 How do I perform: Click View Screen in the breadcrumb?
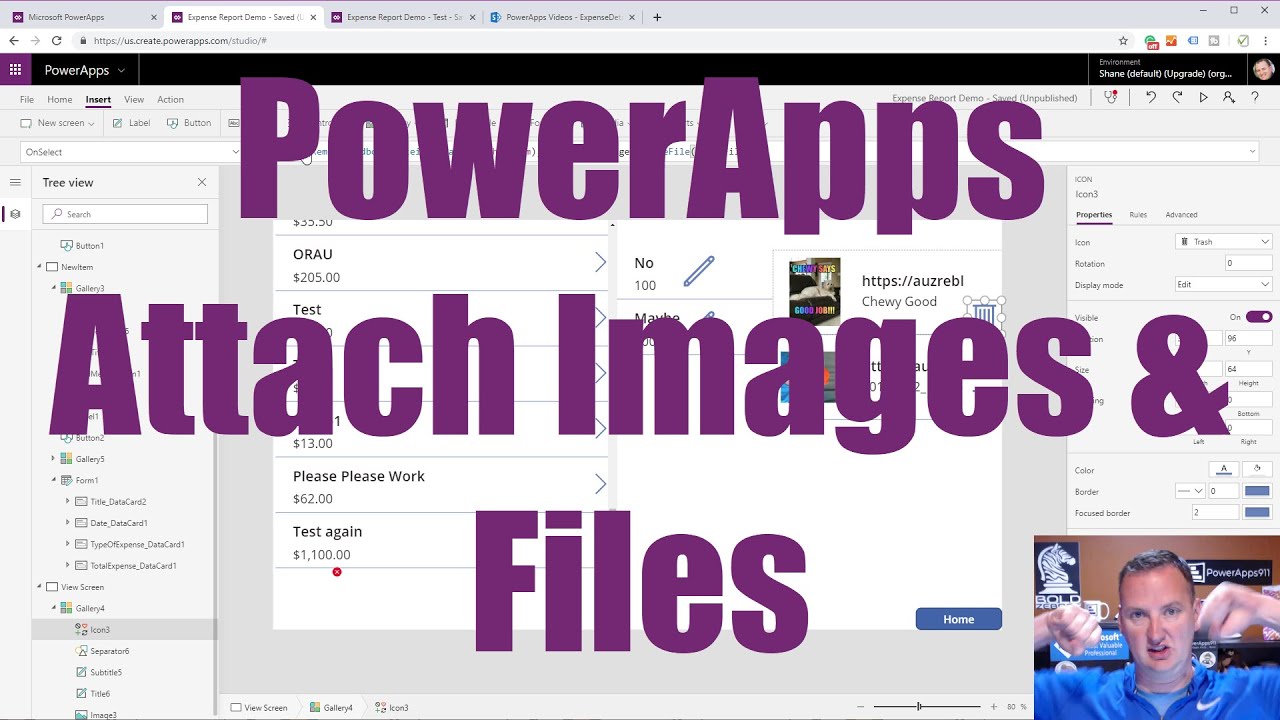pyautogui.click(x=259, y=707)
